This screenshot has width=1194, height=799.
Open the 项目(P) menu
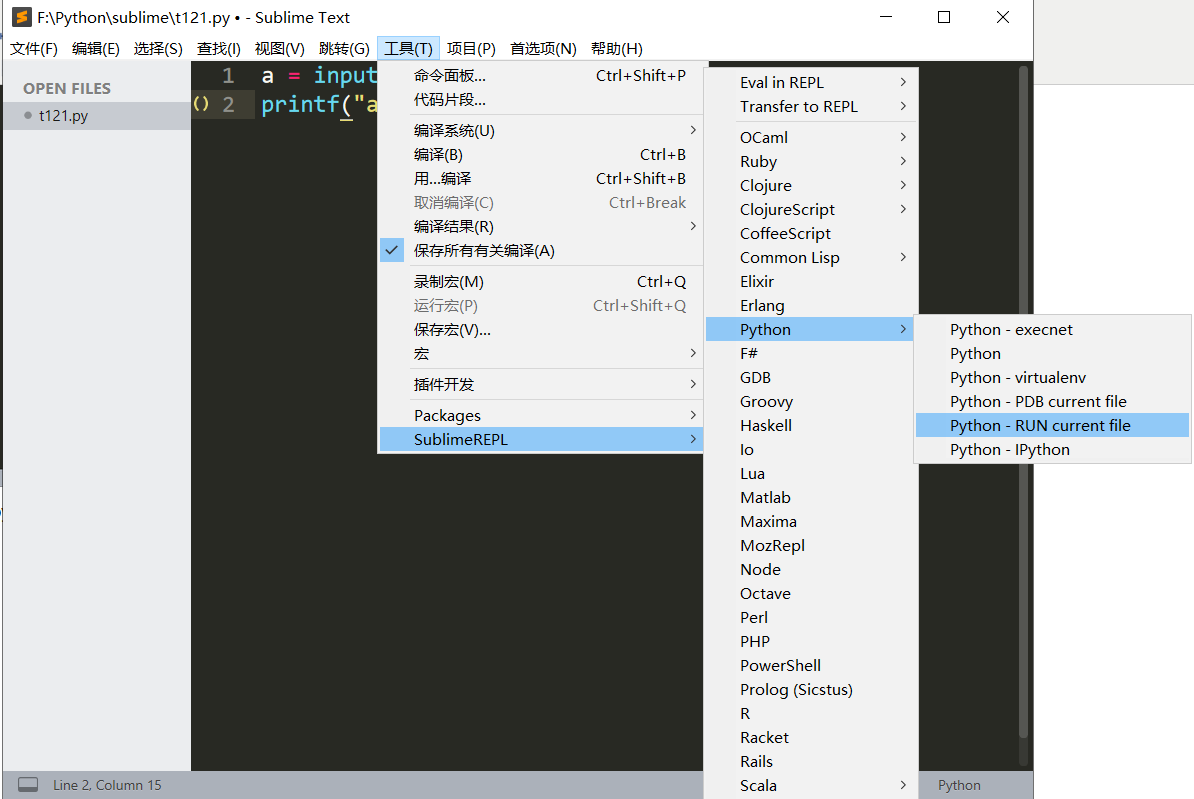[471, 49]
